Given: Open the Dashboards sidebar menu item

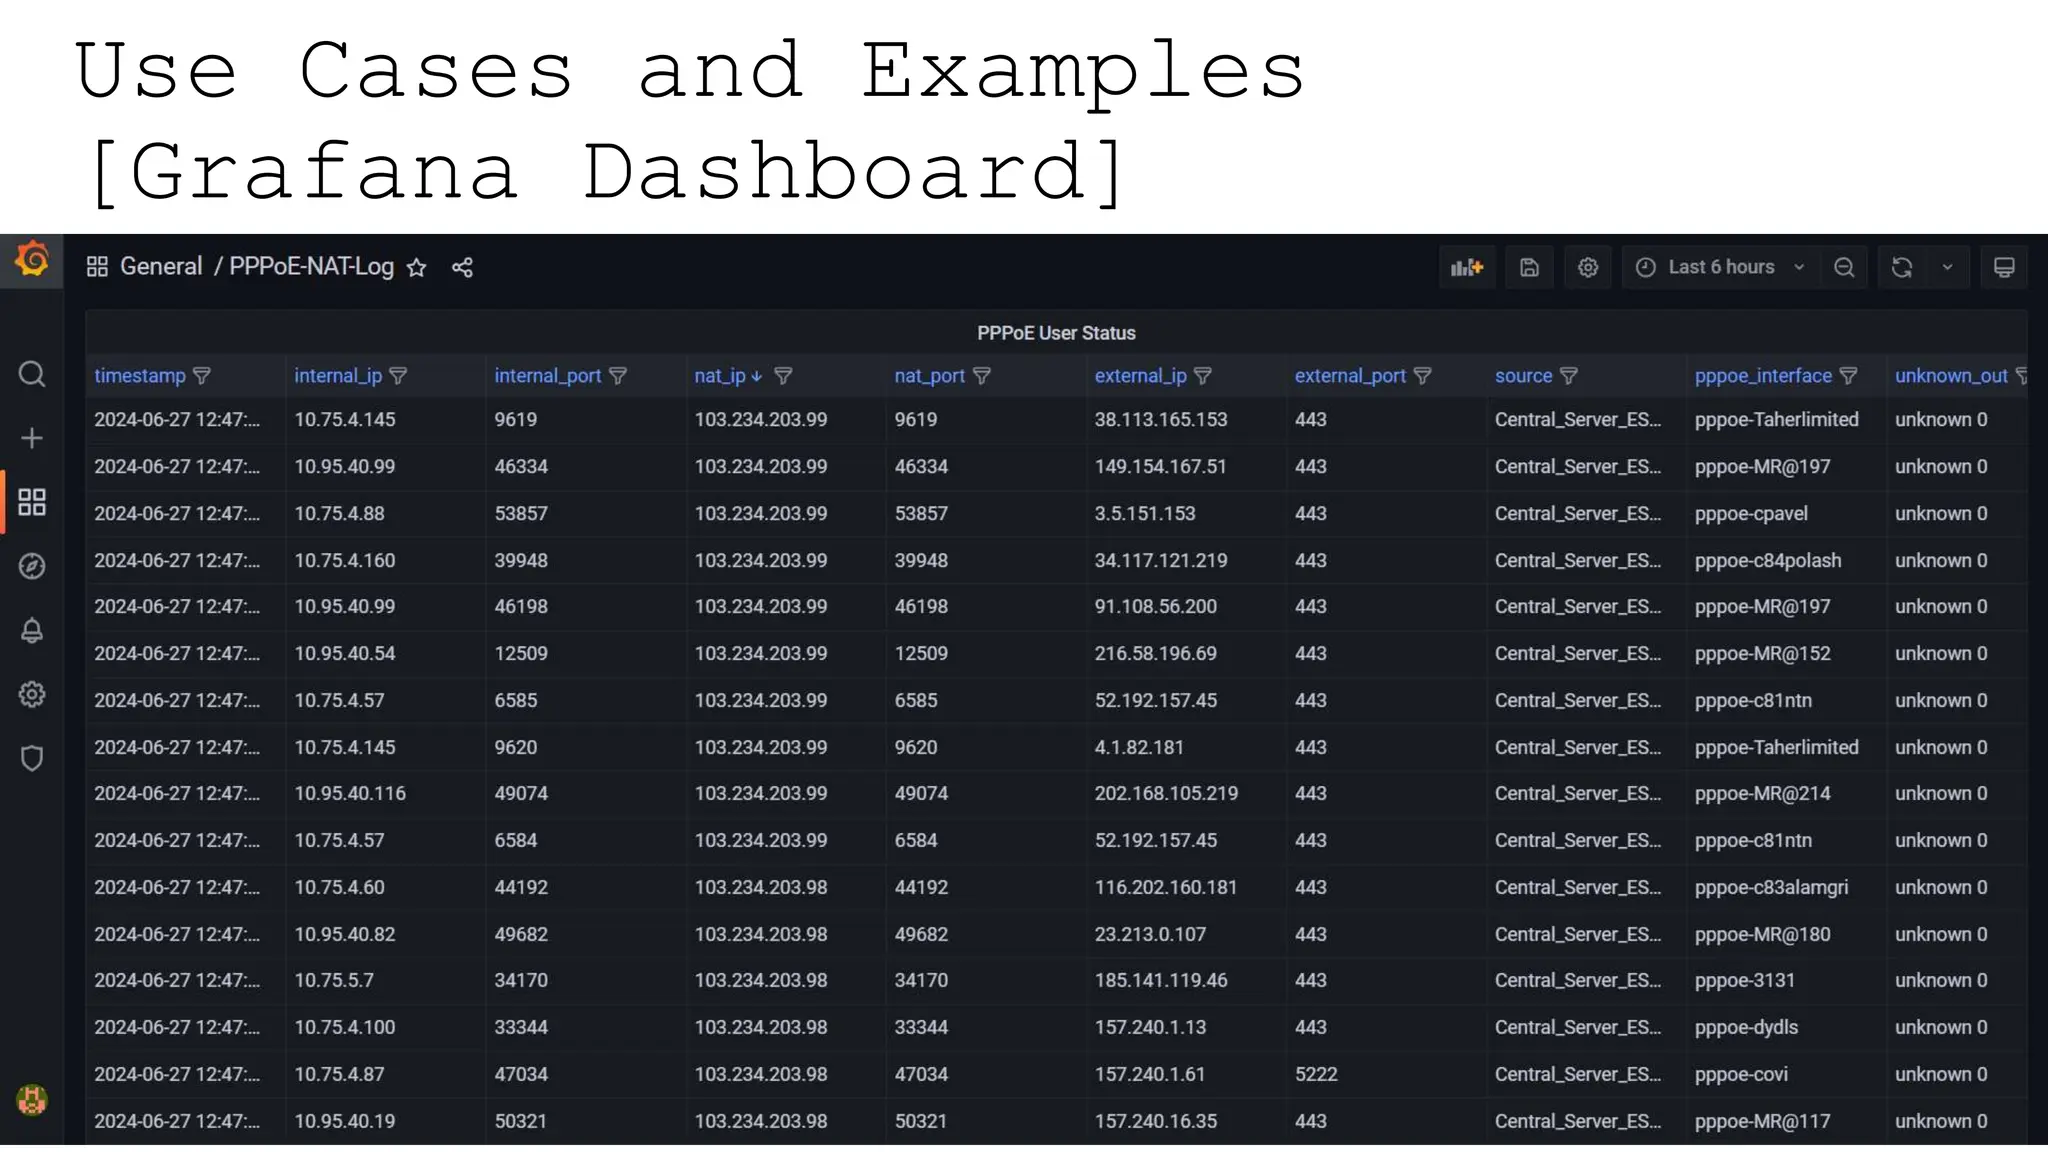Looking at the screenshot, I should (x=32, y=502).
